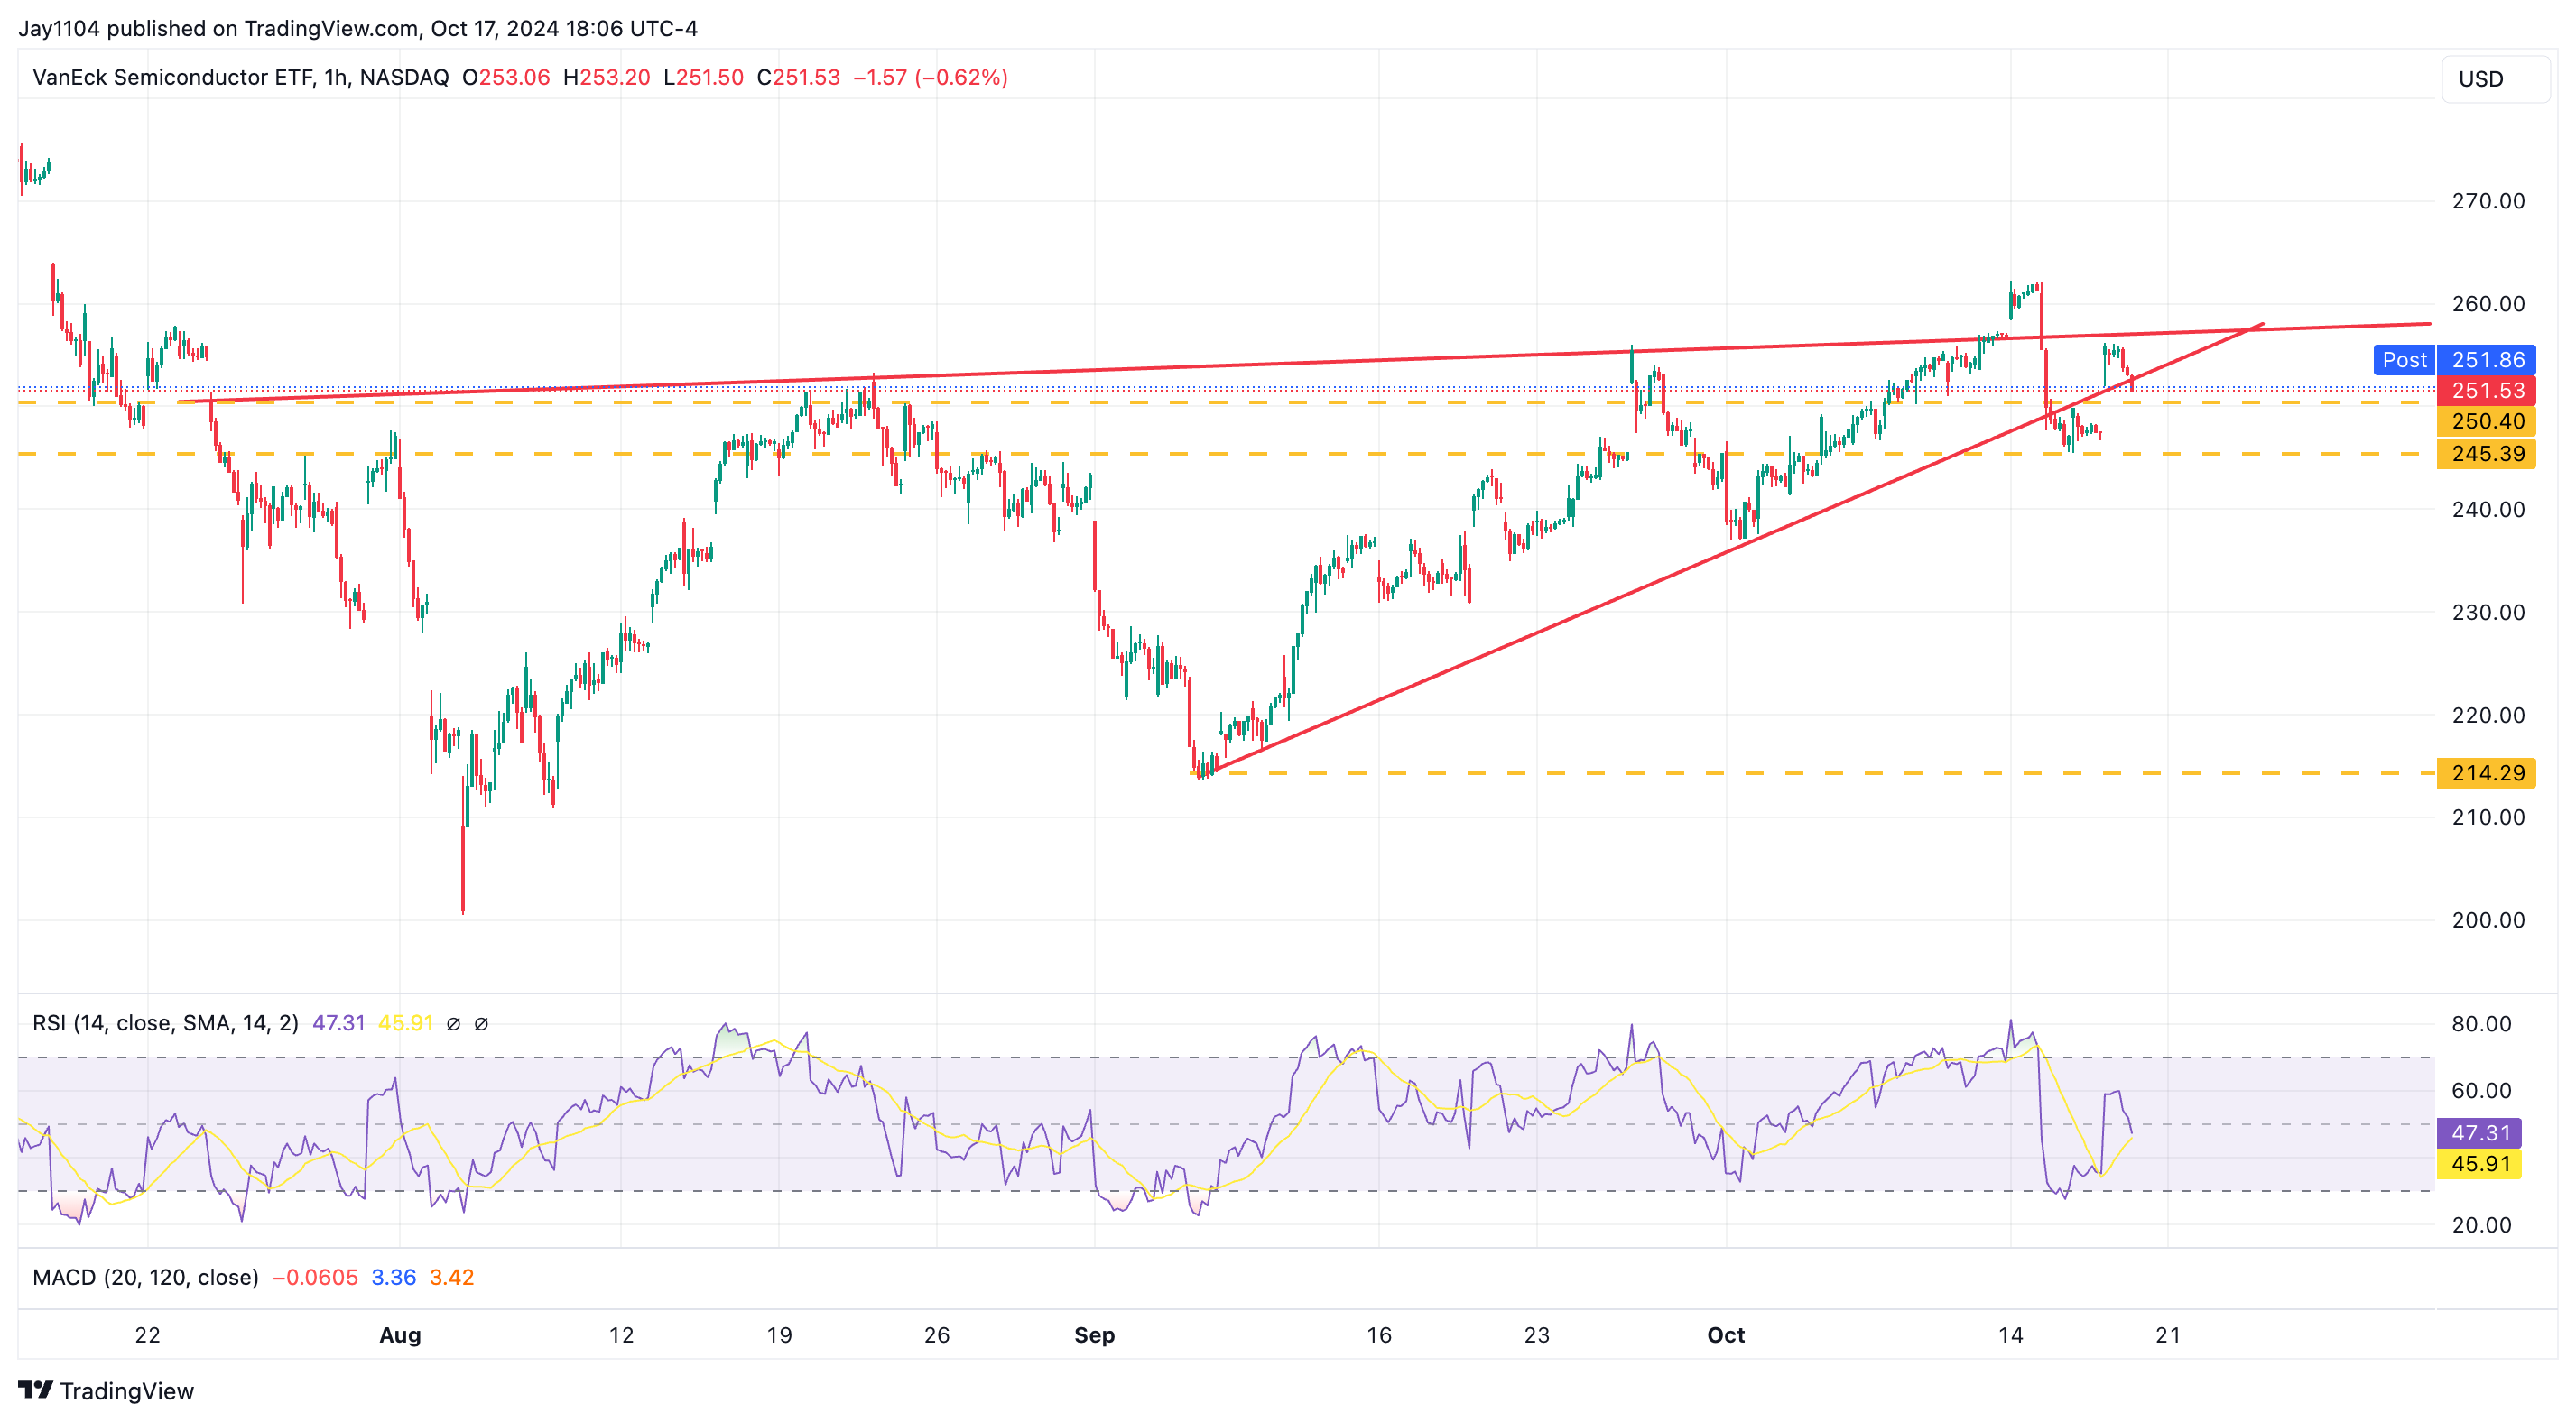Click the red 251.53 price label
The height and width of the screenshot is (1422, 2576).
click(x=2487, y=391)
